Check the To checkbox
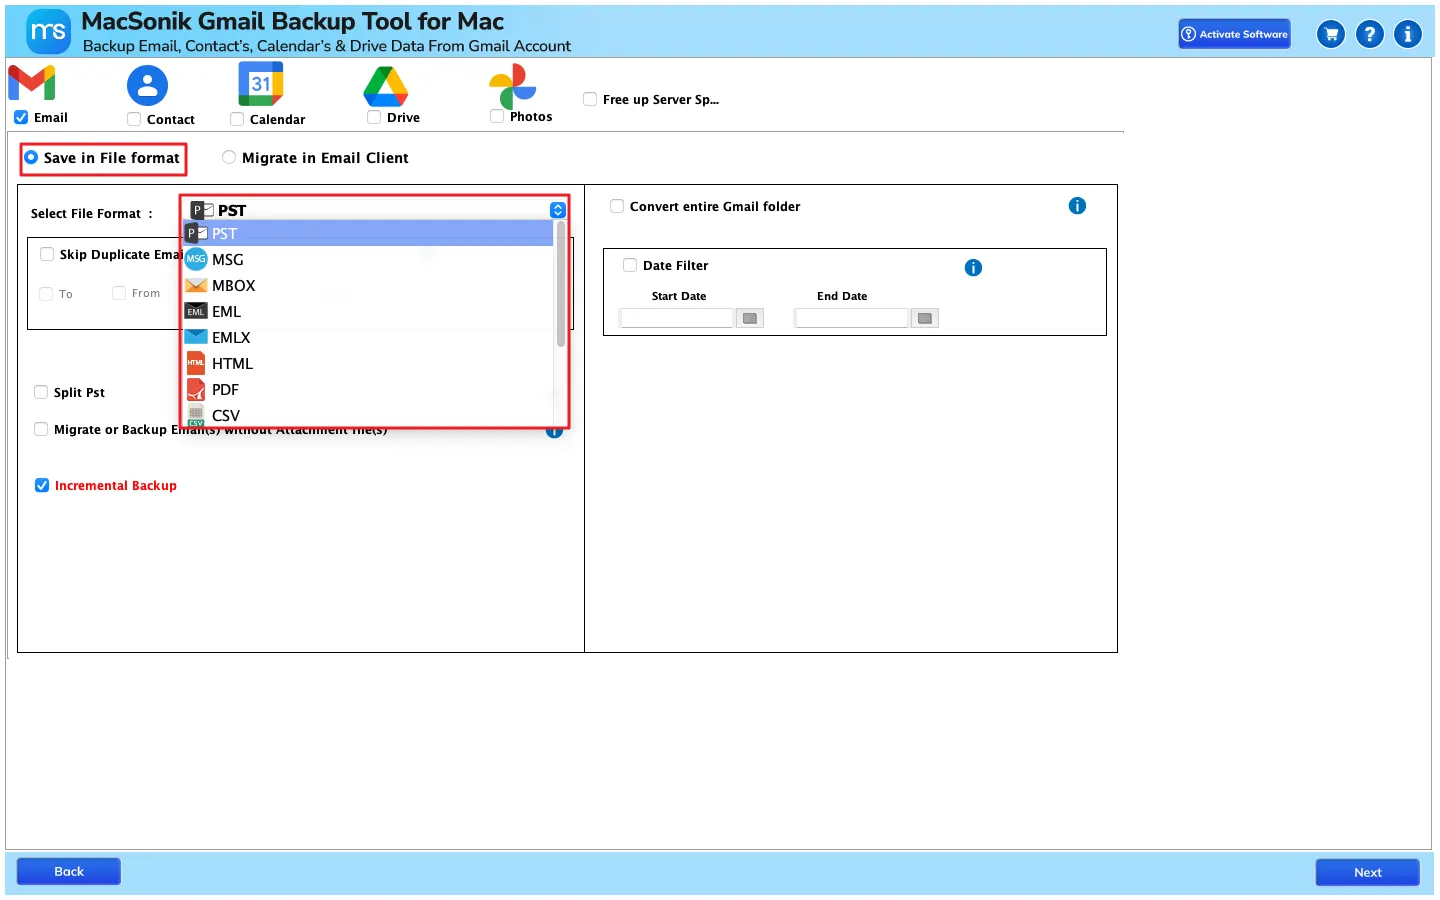 tap(46, 293)
